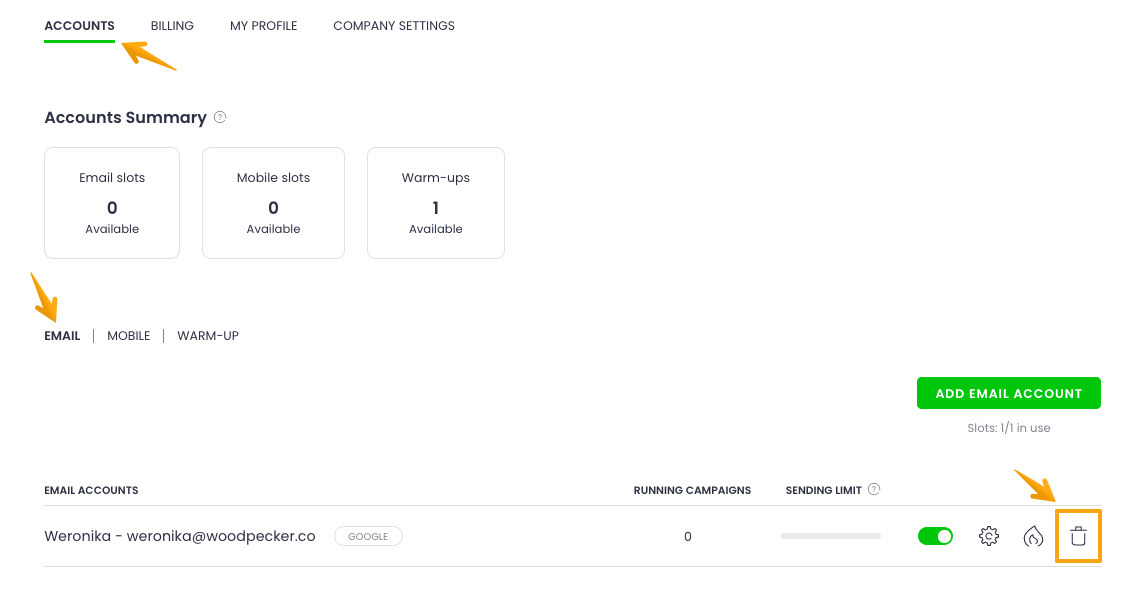Open the Warm-up sub-tab
This screenshot has width=1131, height=597.
208,336
